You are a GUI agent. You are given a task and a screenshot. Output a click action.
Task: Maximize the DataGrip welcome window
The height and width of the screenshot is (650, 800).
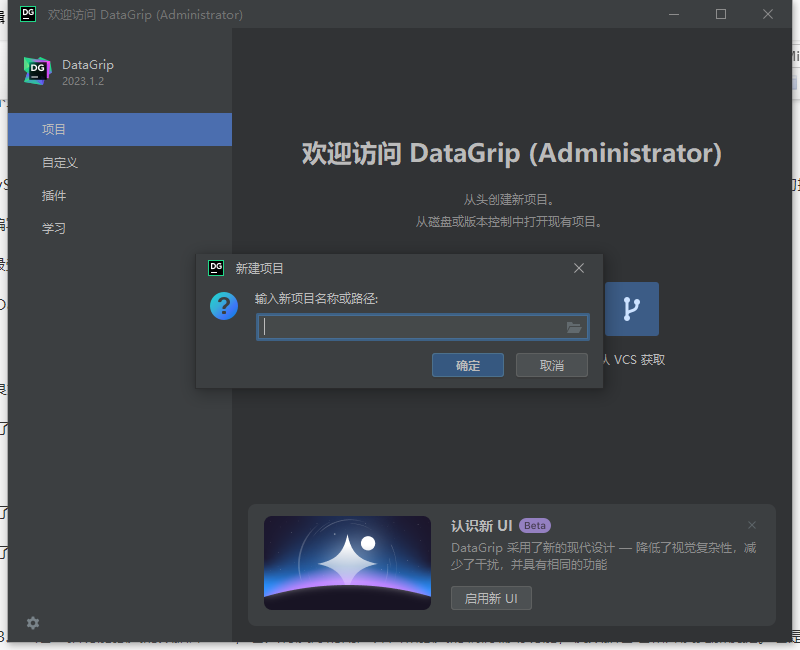[721, 14]
